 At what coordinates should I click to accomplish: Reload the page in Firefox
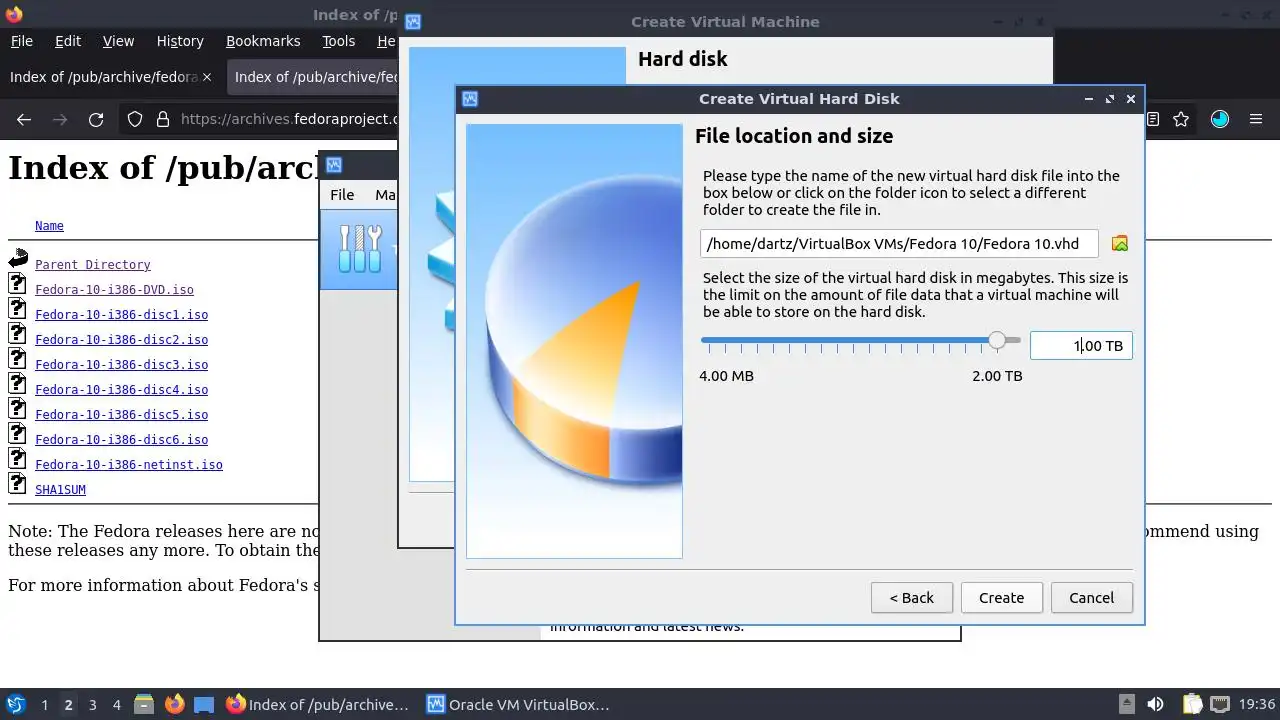[x=96, y=120]
